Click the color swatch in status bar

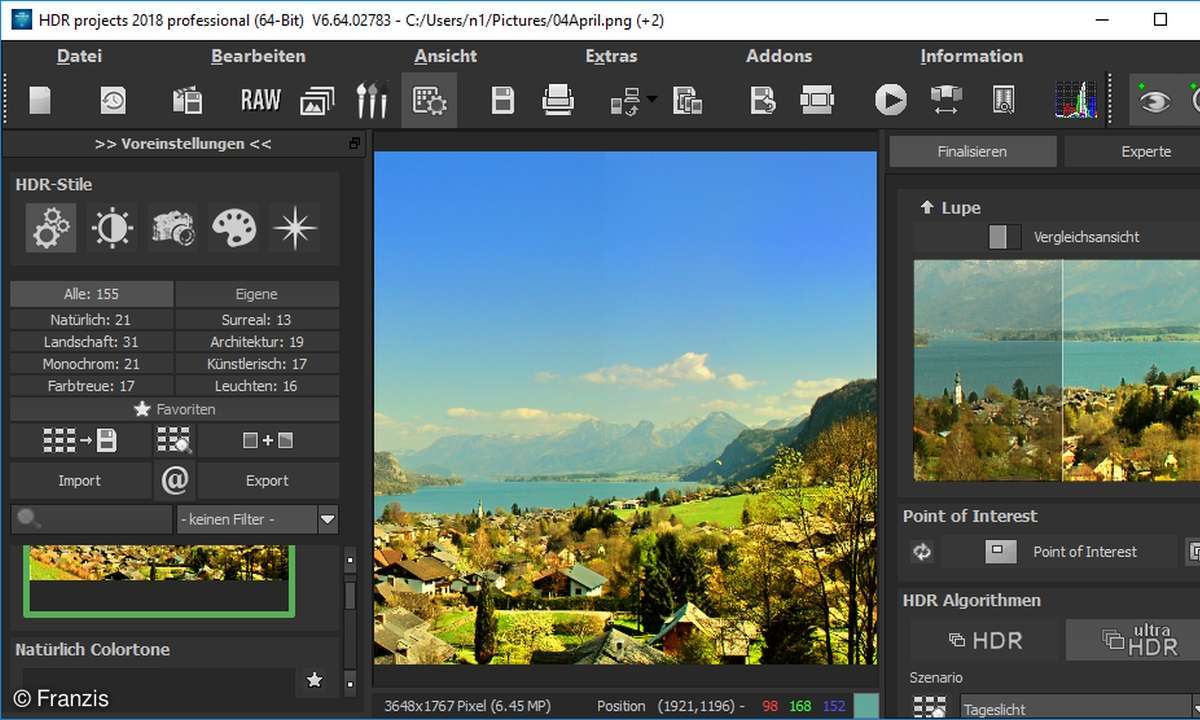pyautogui.click(x=866, y=706)
